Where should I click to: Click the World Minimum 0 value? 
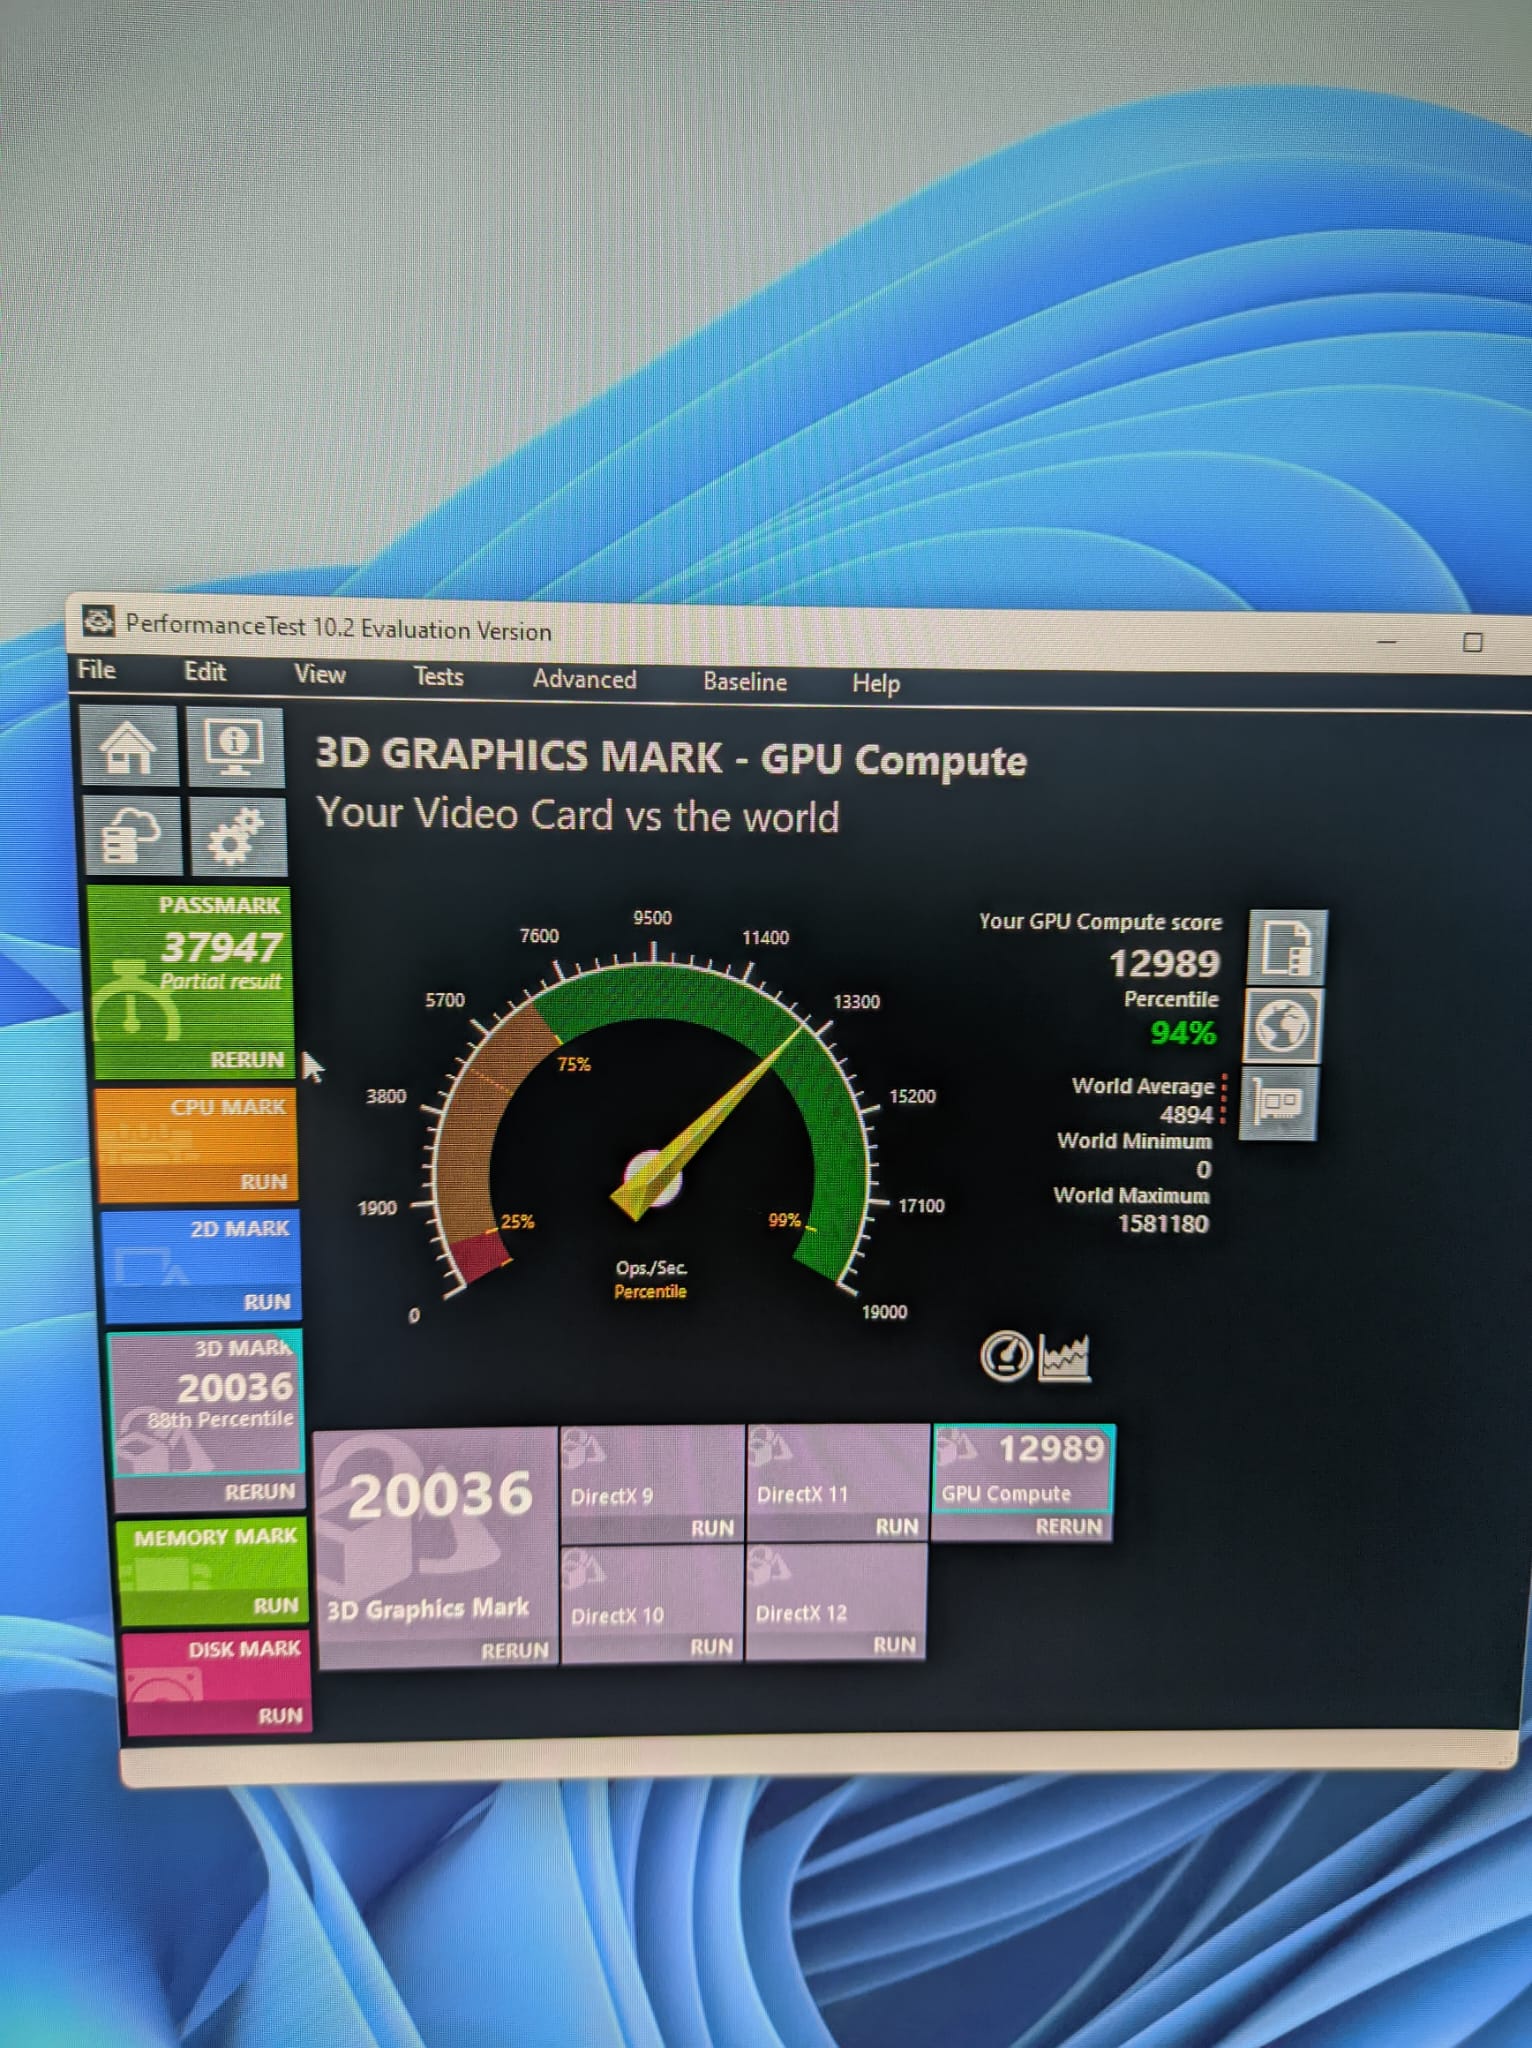point(1203,1169)
